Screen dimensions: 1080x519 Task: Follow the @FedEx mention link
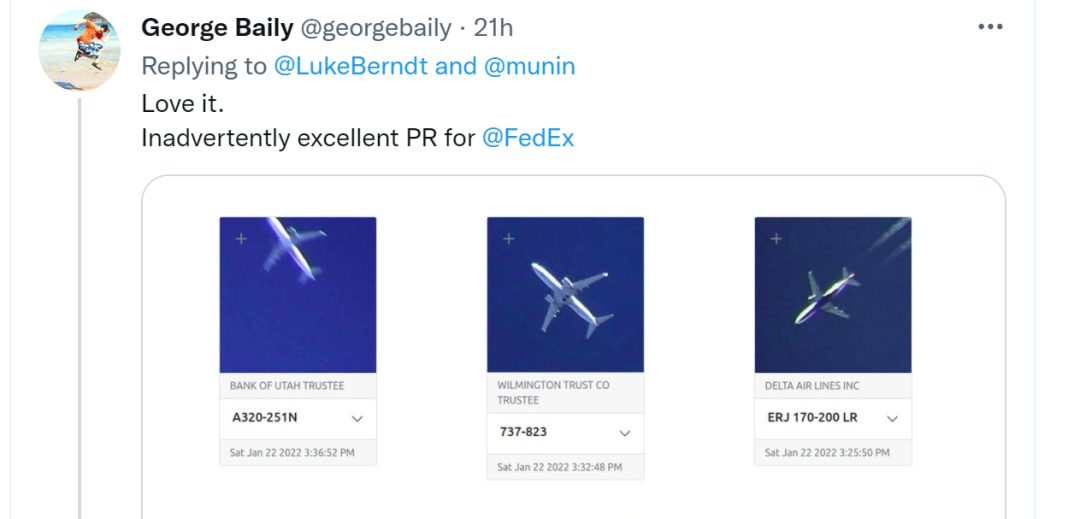528,138
